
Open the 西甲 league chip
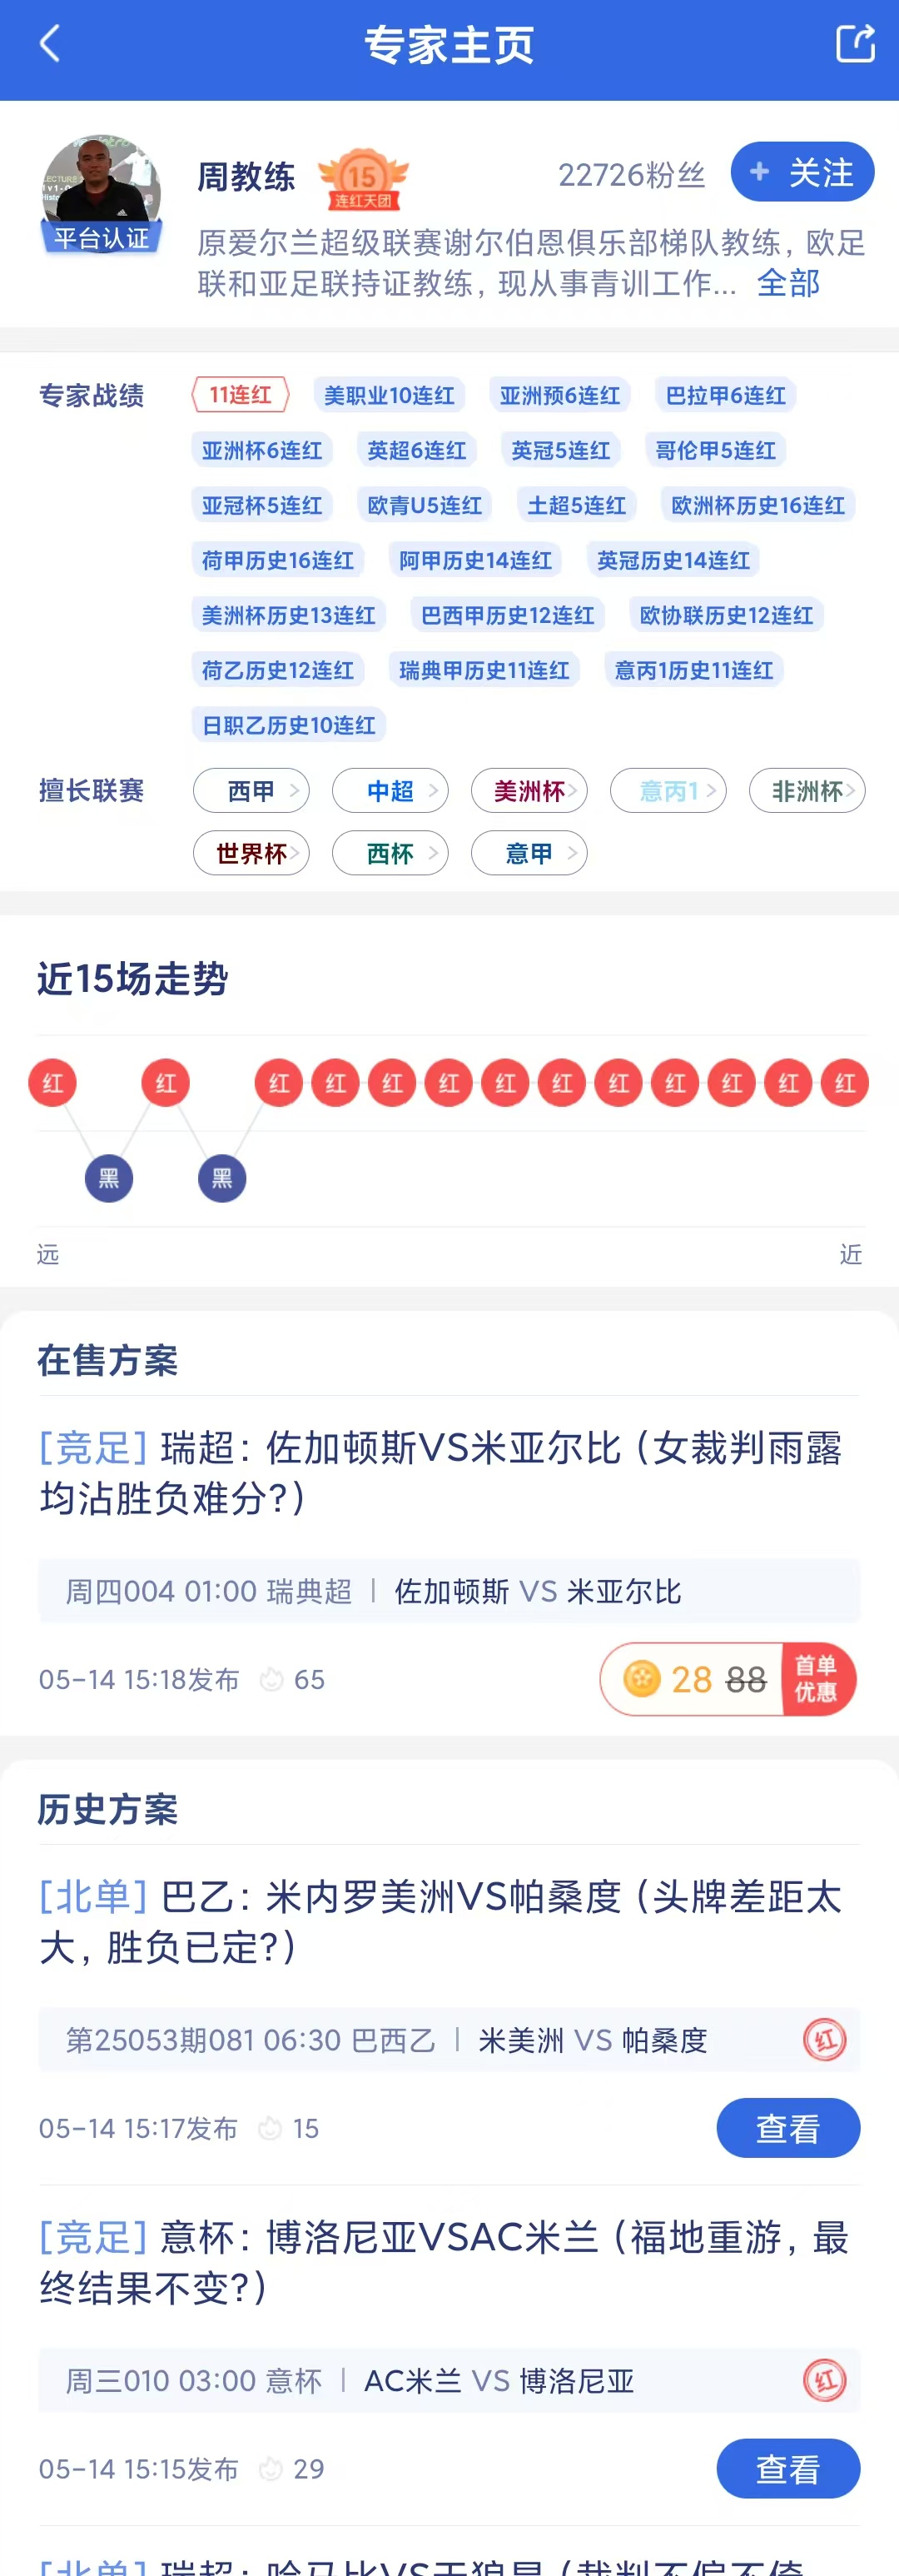click(x=251, y=791)
